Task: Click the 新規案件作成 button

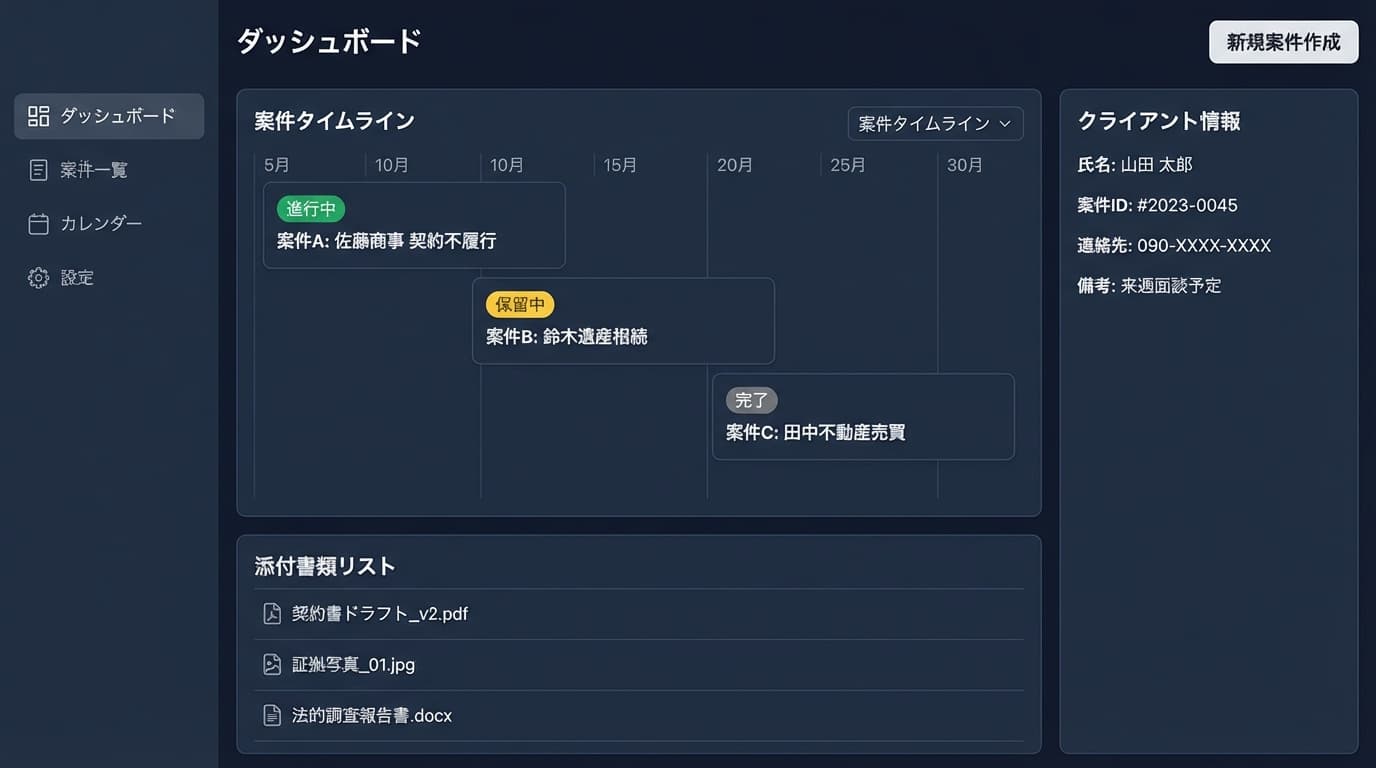Action: point(1283,42)
